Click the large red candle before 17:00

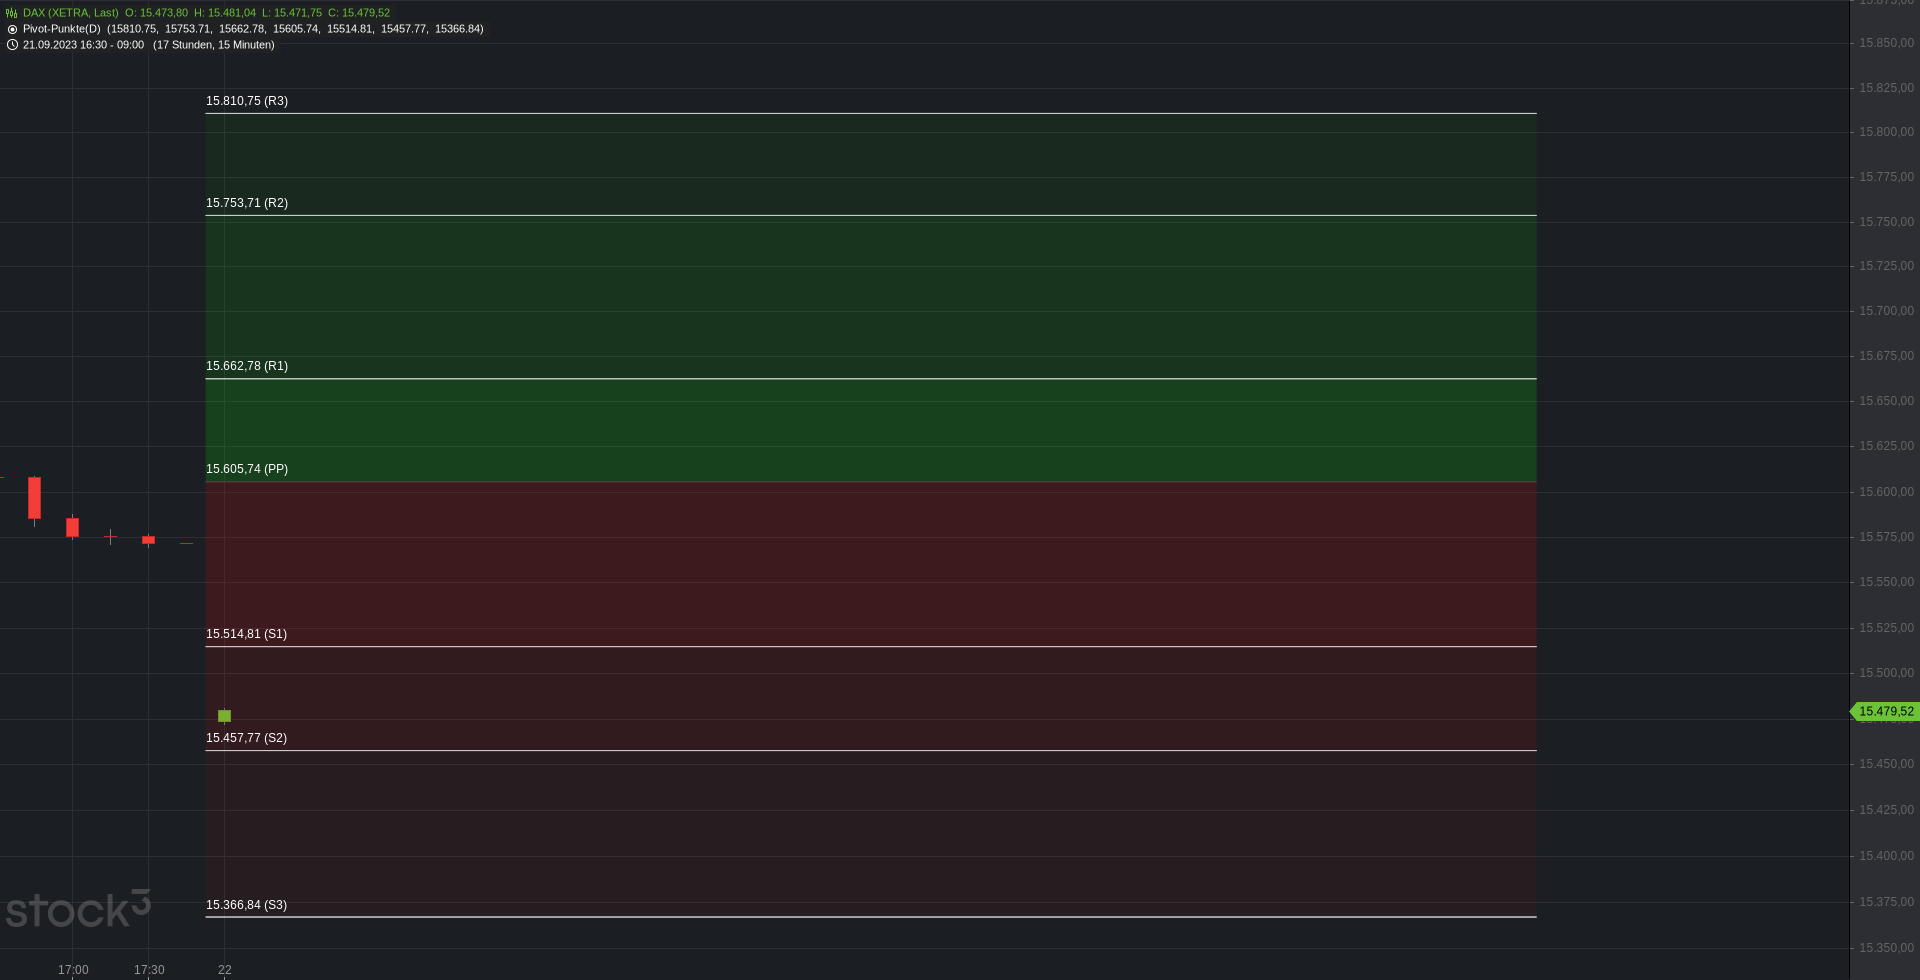click(34, 499)
